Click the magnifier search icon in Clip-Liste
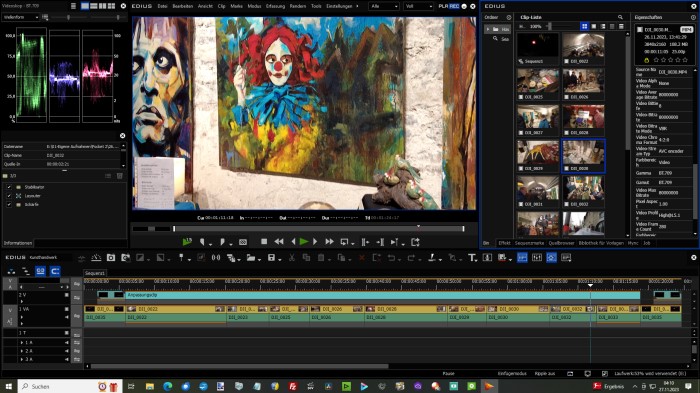700x393 pixels. (620, 17)
